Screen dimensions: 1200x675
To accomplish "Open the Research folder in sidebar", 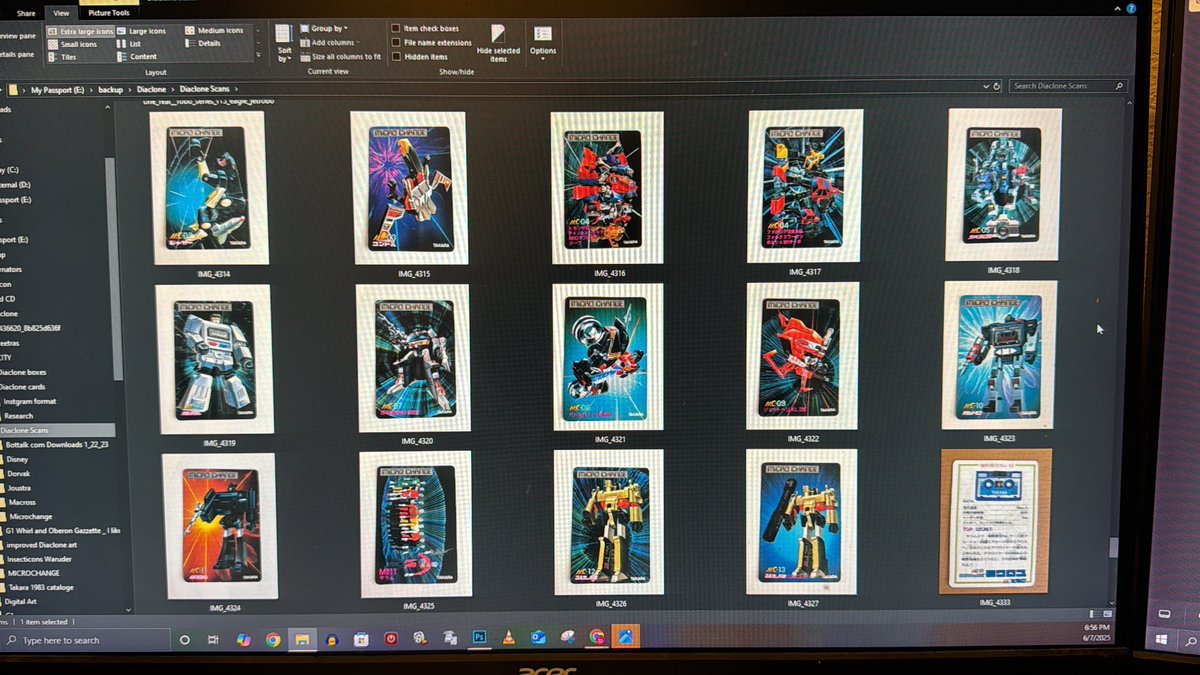I will (18, 415).
